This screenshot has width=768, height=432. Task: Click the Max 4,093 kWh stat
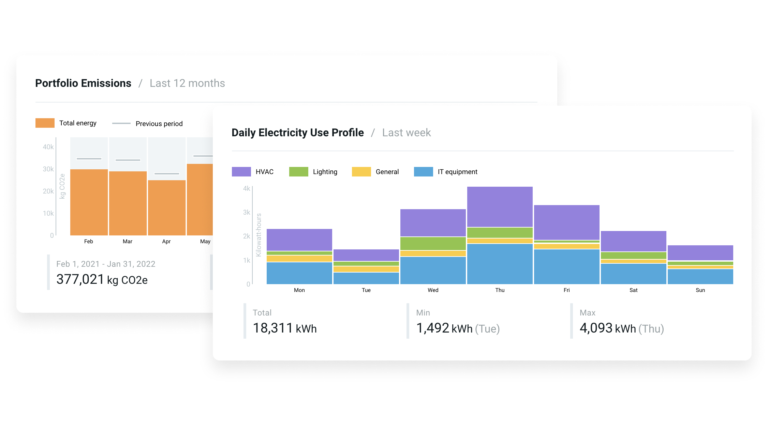621,321
